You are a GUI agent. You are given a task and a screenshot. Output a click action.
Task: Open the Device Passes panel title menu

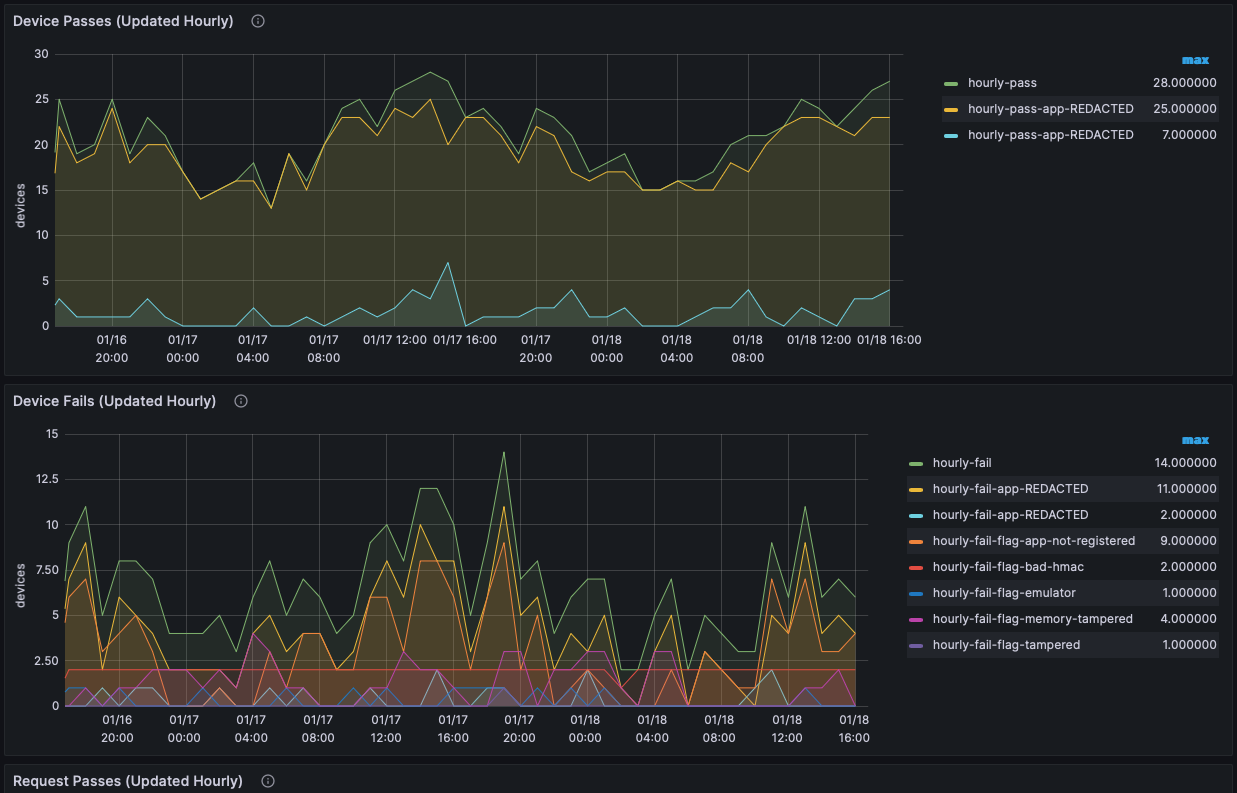(122, 21)
